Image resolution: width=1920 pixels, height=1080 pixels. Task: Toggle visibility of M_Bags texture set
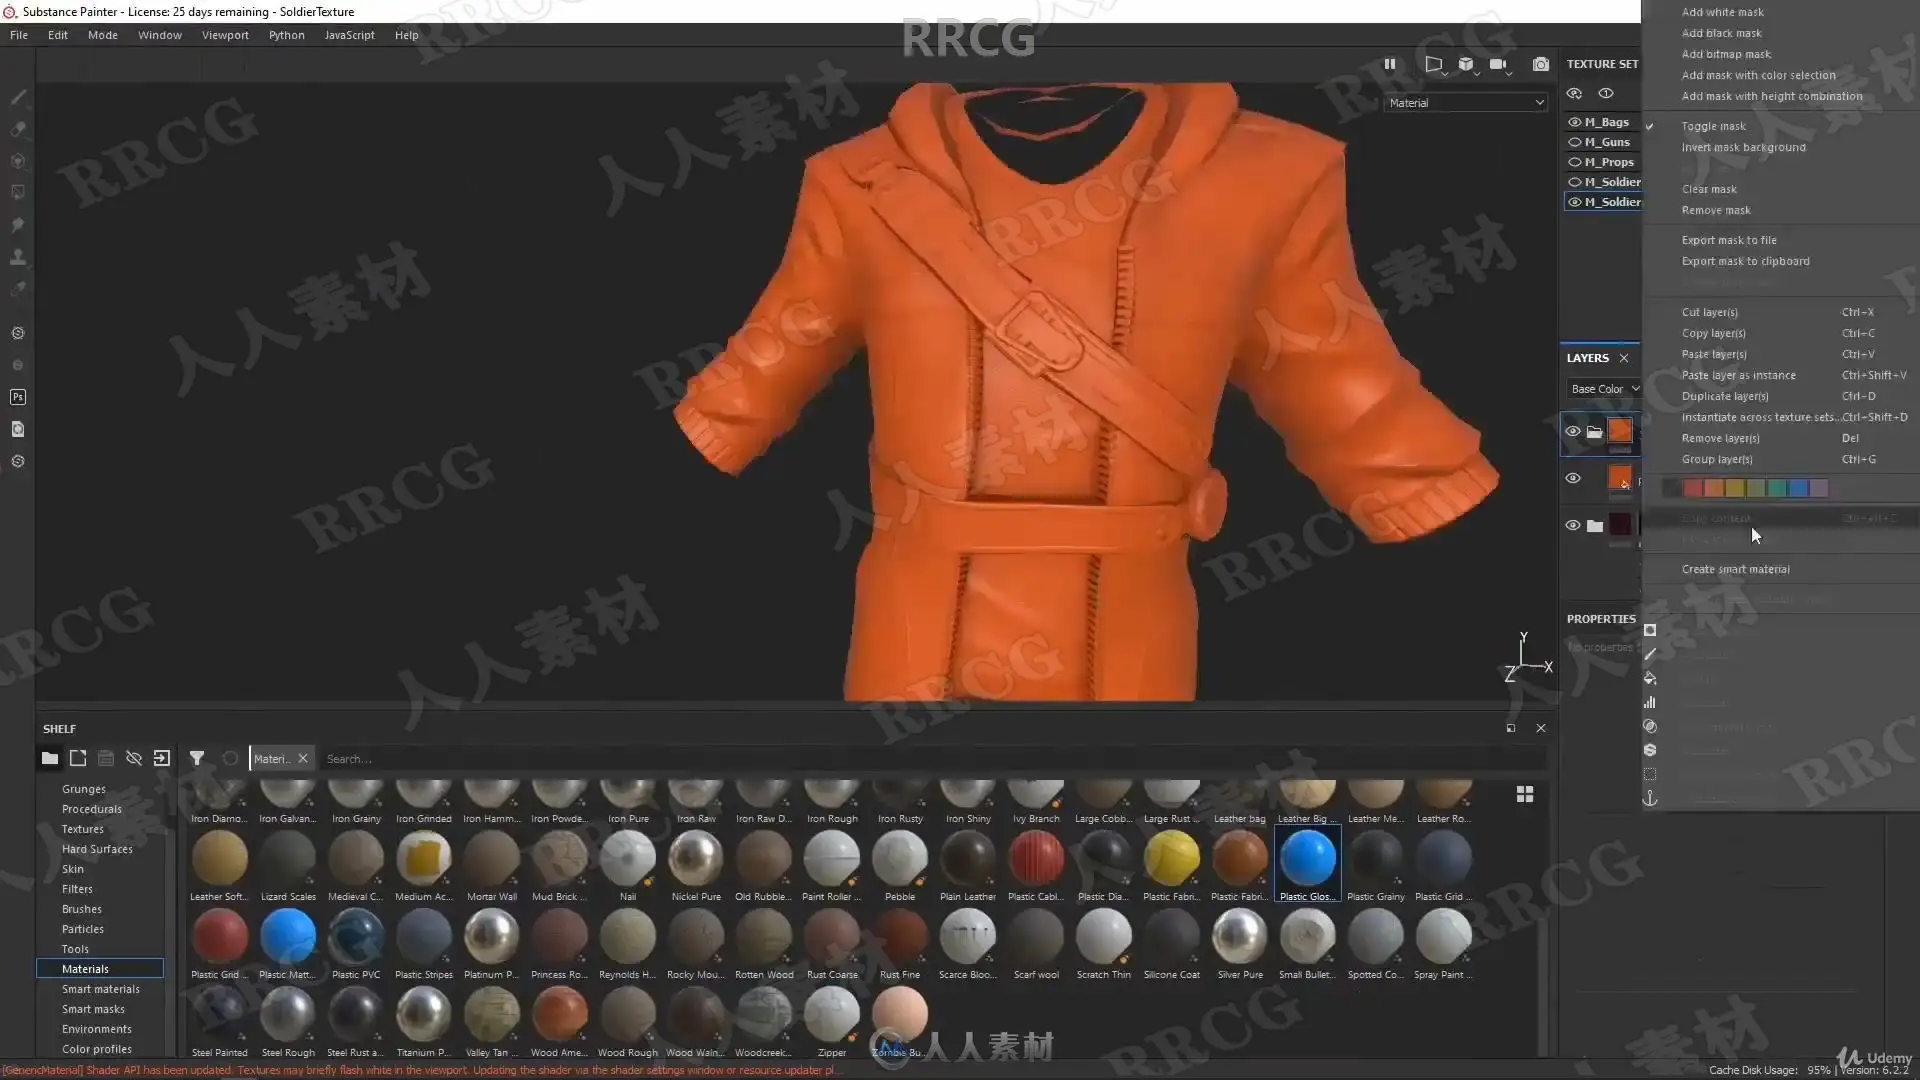tap(1575, 122)
